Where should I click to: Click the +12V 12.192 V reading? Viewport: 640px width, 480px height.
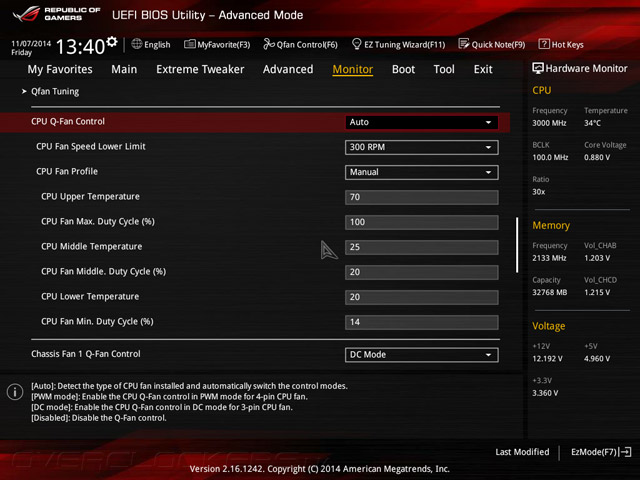tap(547, 359)
